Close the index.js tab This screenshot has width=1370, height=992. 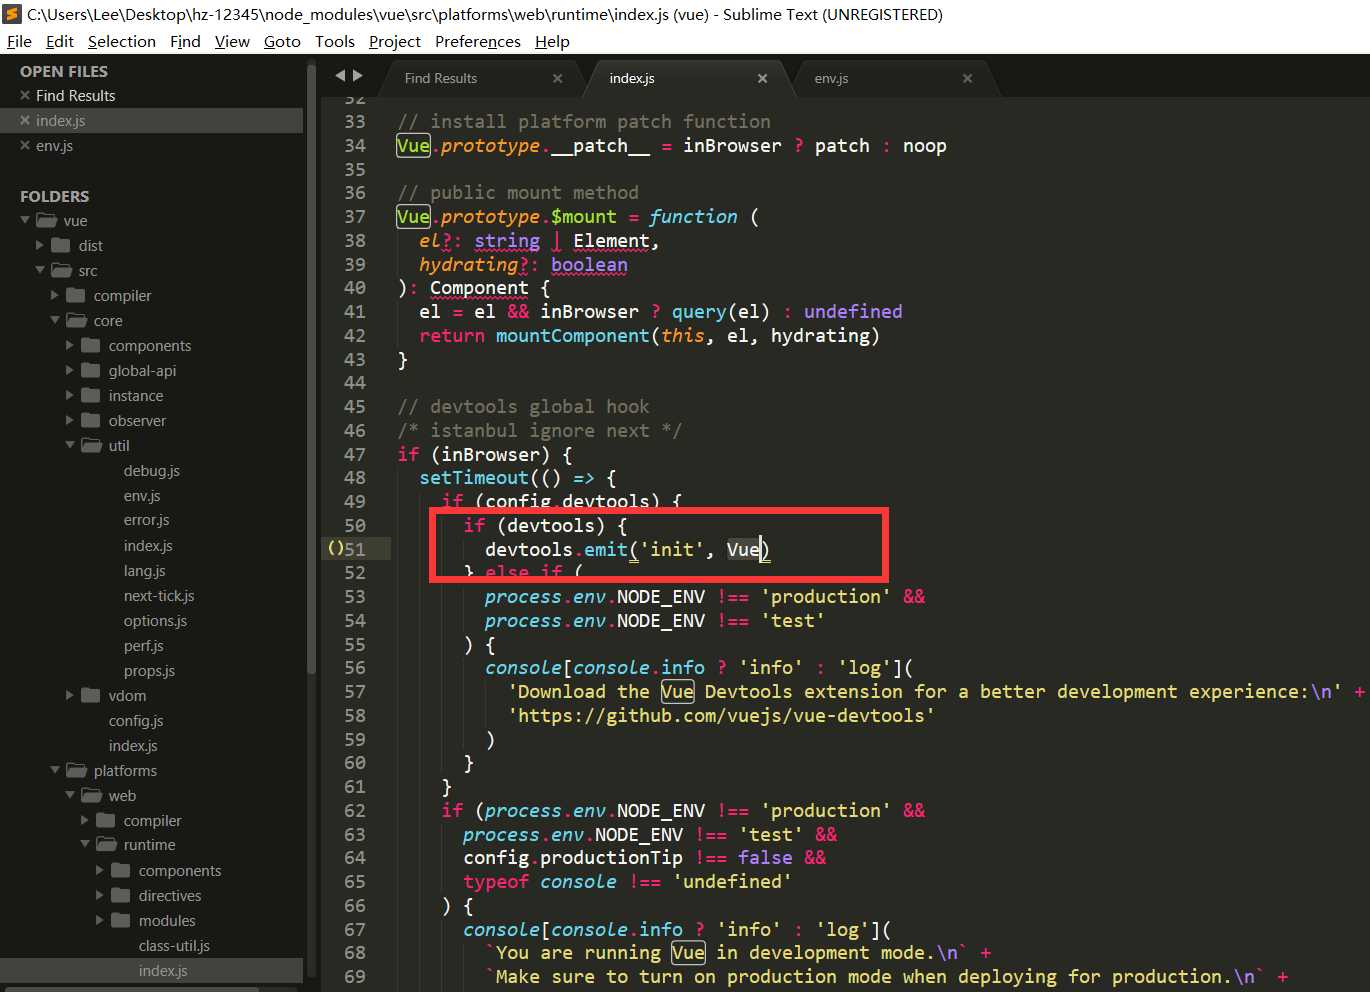(x=762, y=79)
